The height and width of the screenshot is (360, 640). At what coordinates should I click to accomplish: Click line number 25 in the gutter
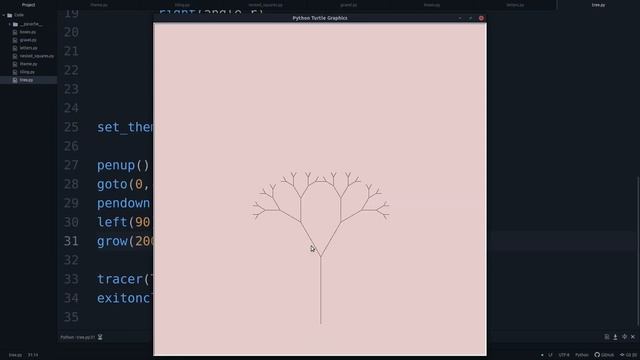(x=71, y=127)
